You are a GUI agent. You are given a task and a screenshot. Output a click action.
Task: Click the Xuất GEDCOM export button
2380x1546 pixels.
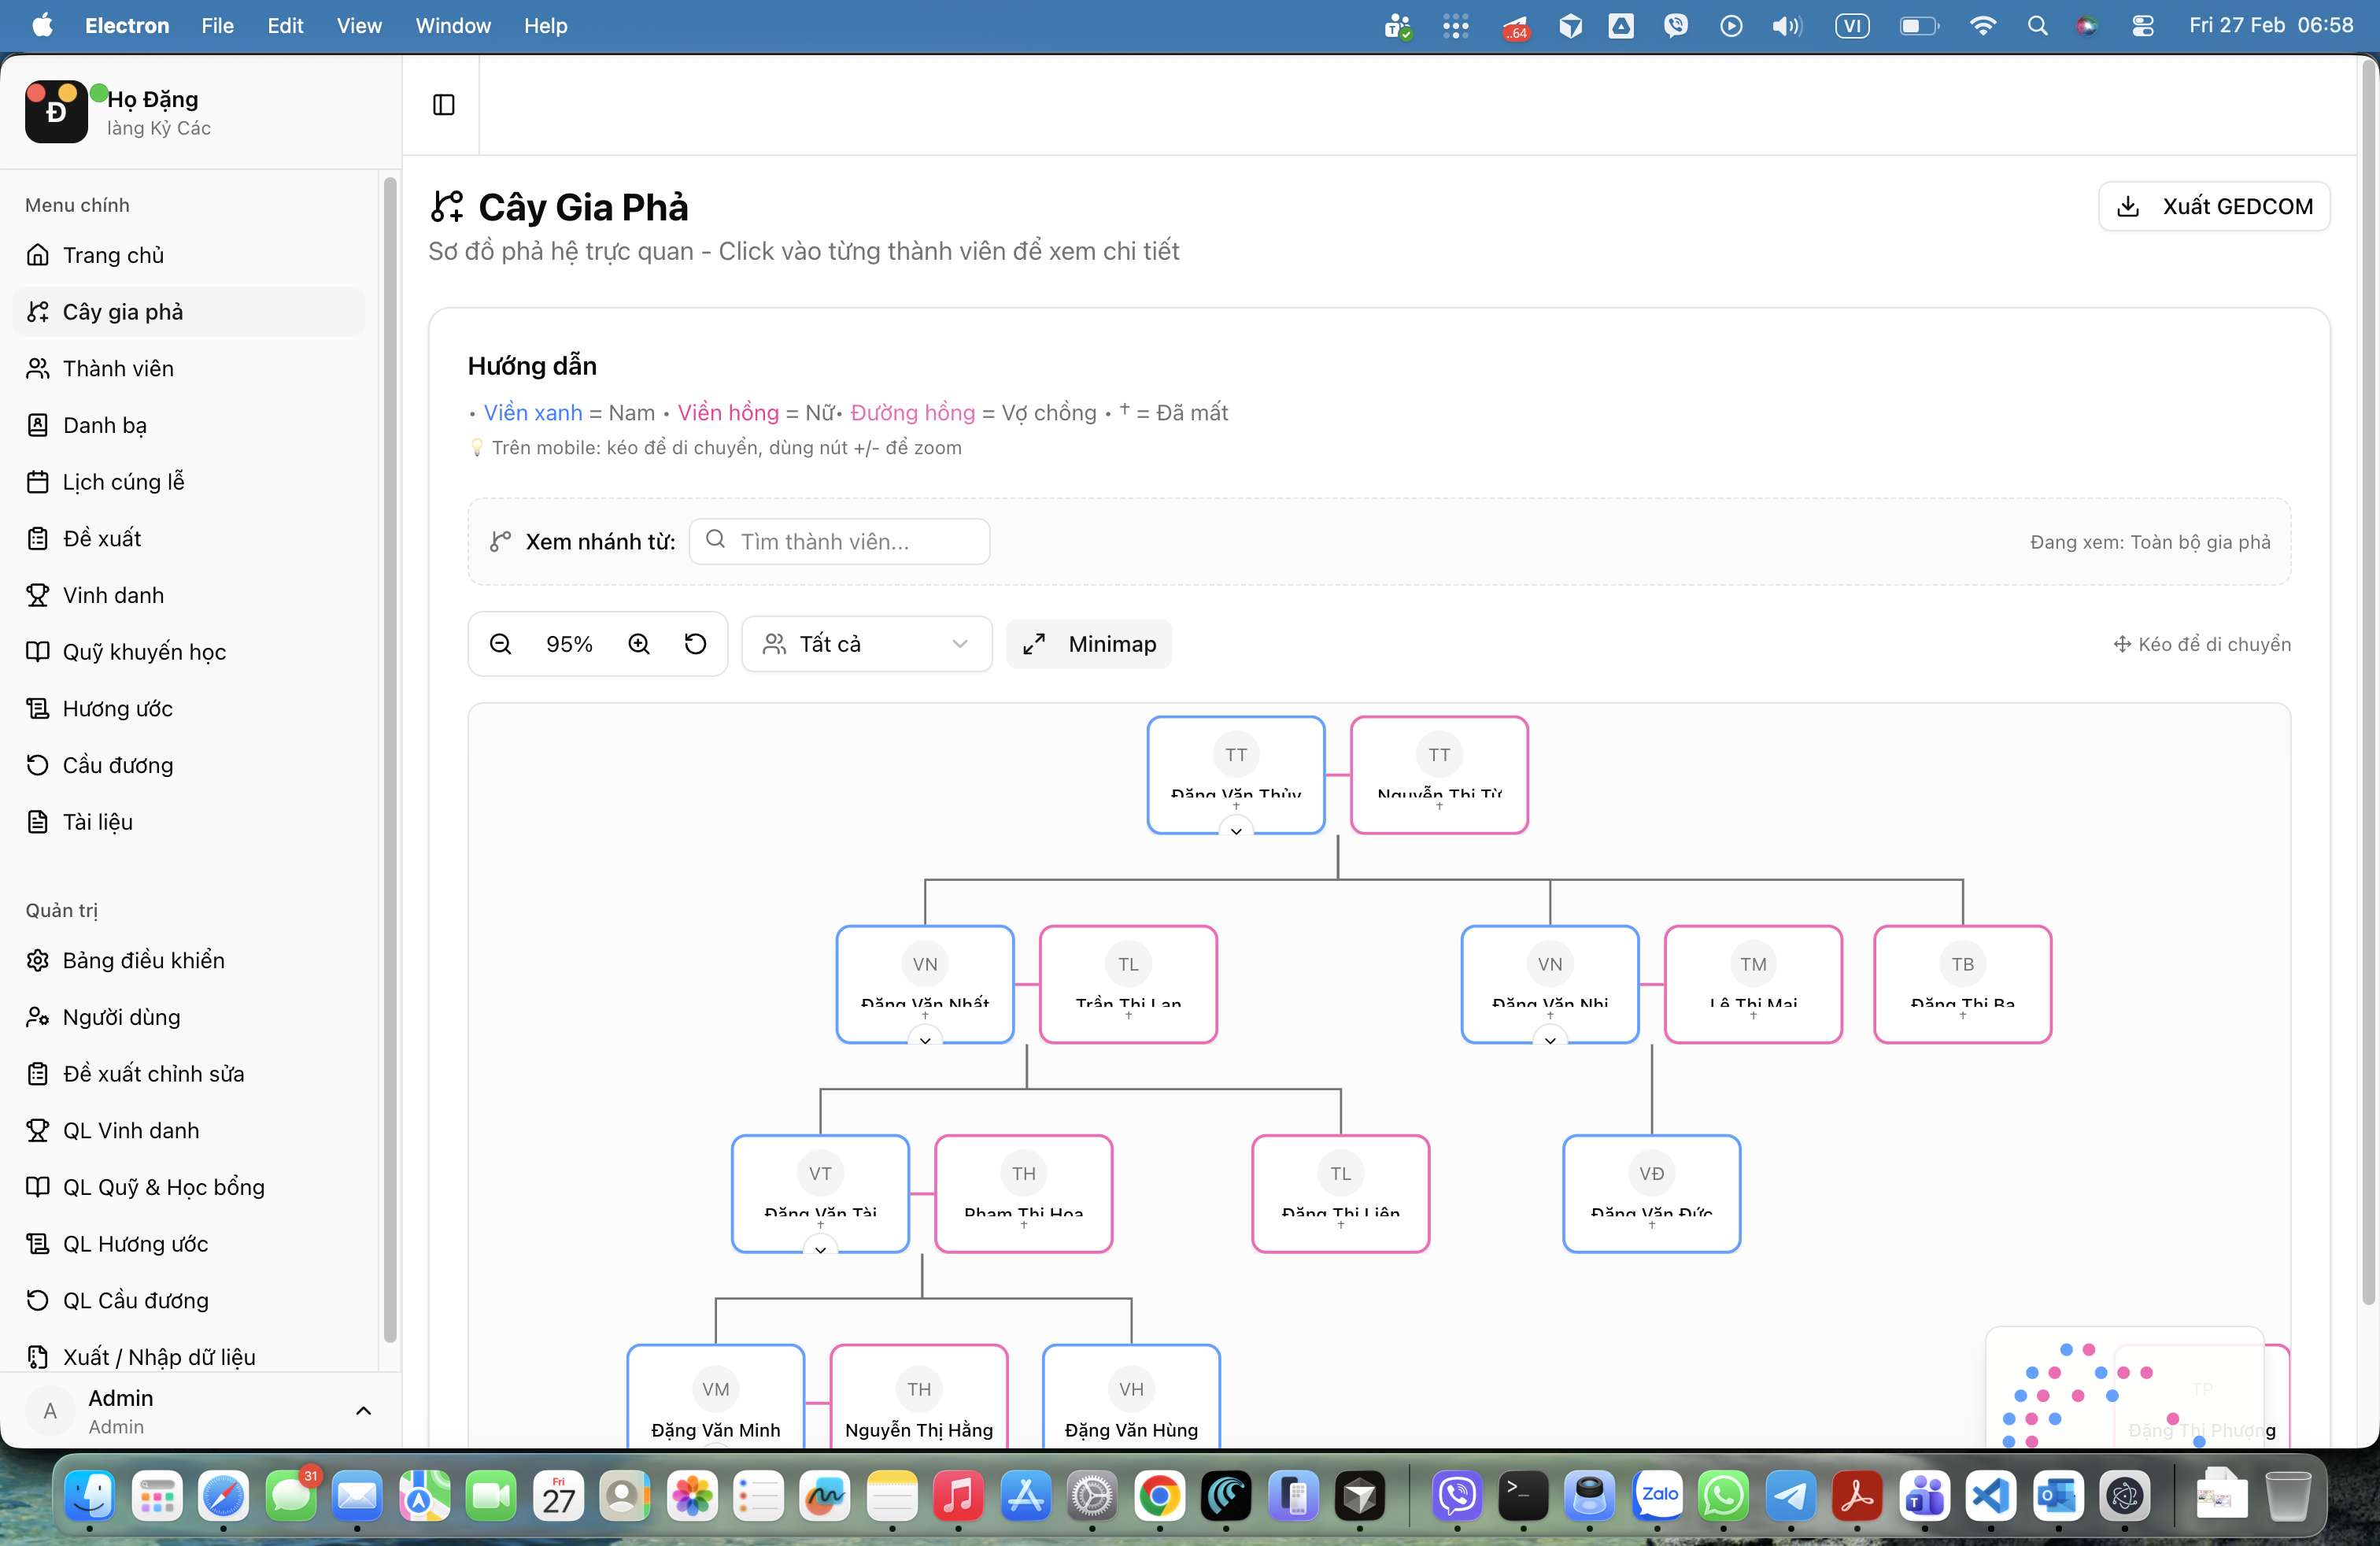(x=2214, y=206)
